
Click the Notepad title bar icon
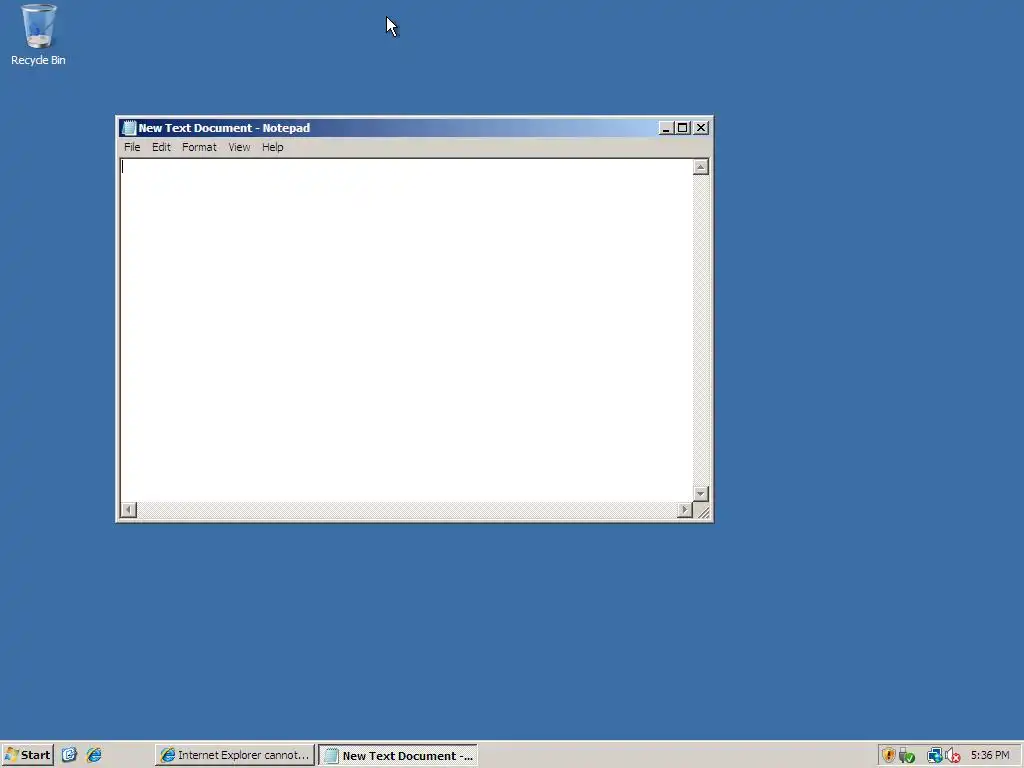129,128
